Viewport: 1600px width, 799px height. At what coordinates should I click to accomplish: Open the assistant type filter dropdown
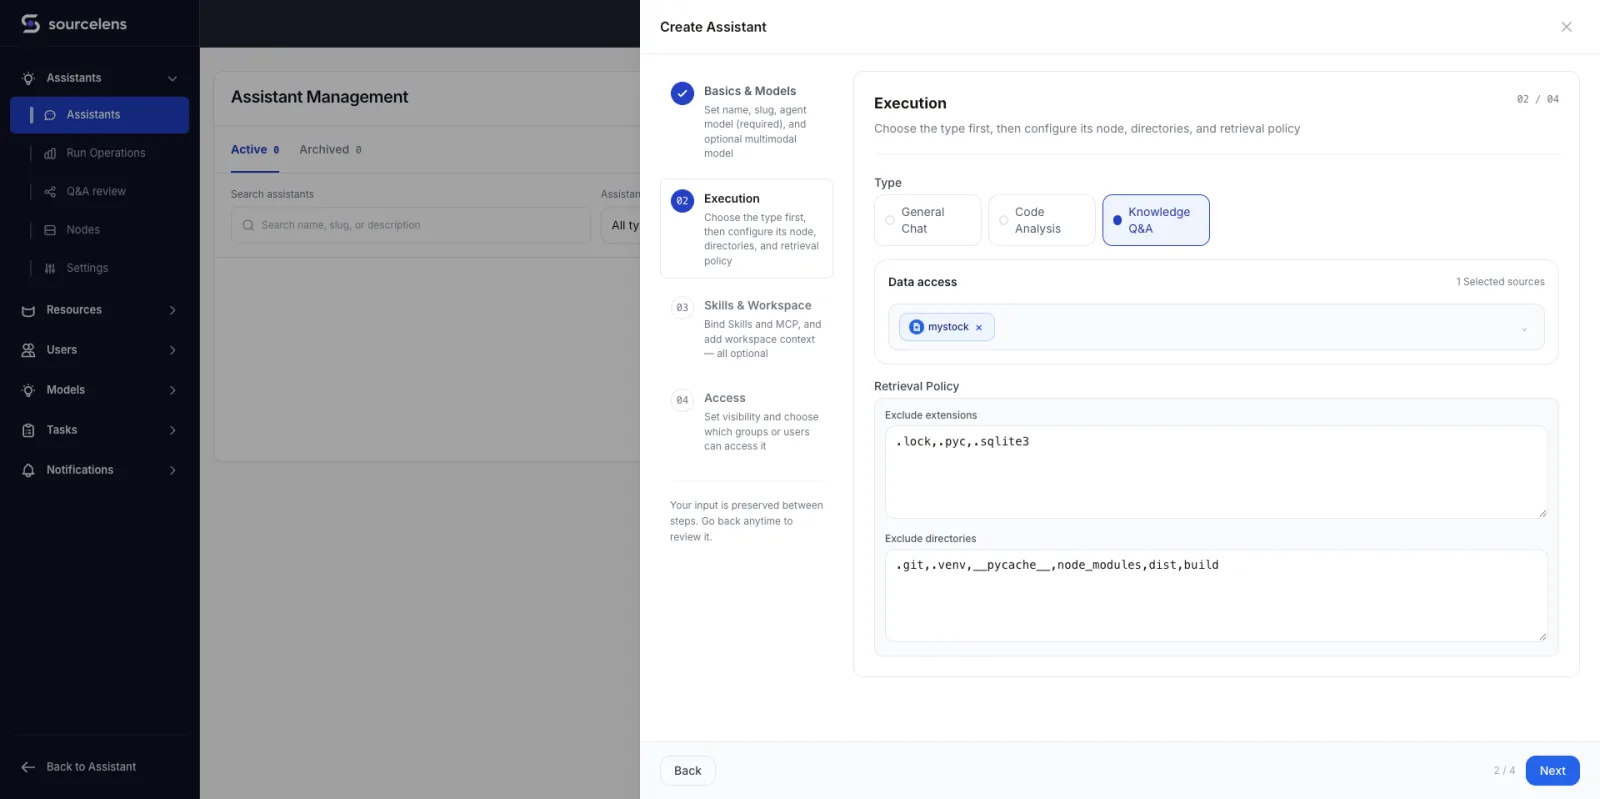click(x=620, y=225)
